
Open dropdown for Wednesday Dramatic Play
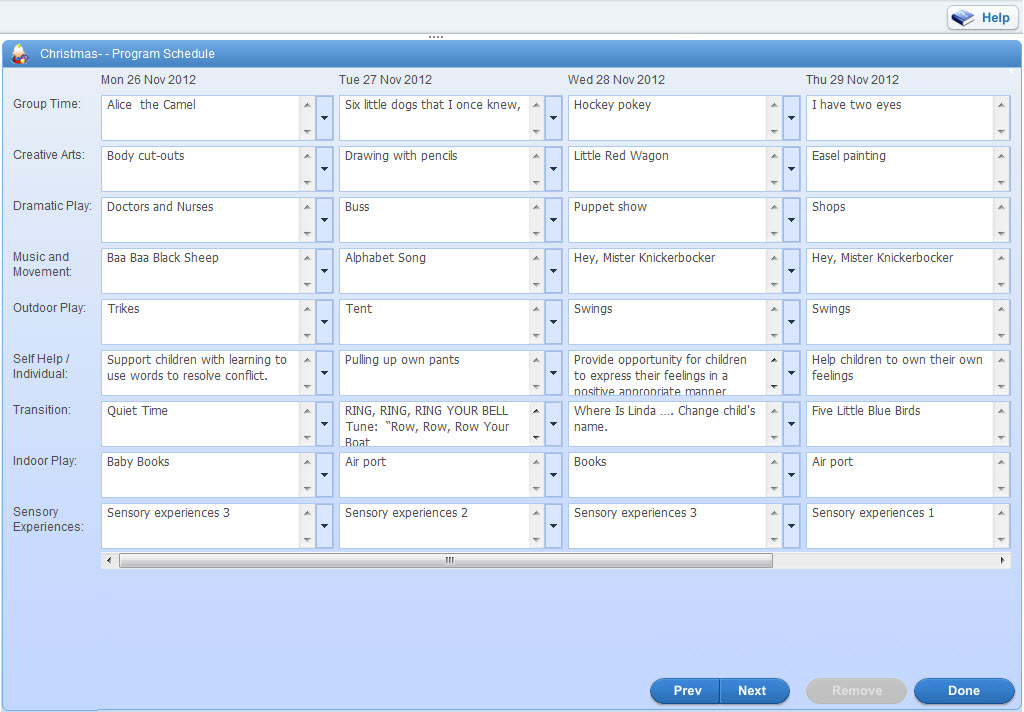792,220
